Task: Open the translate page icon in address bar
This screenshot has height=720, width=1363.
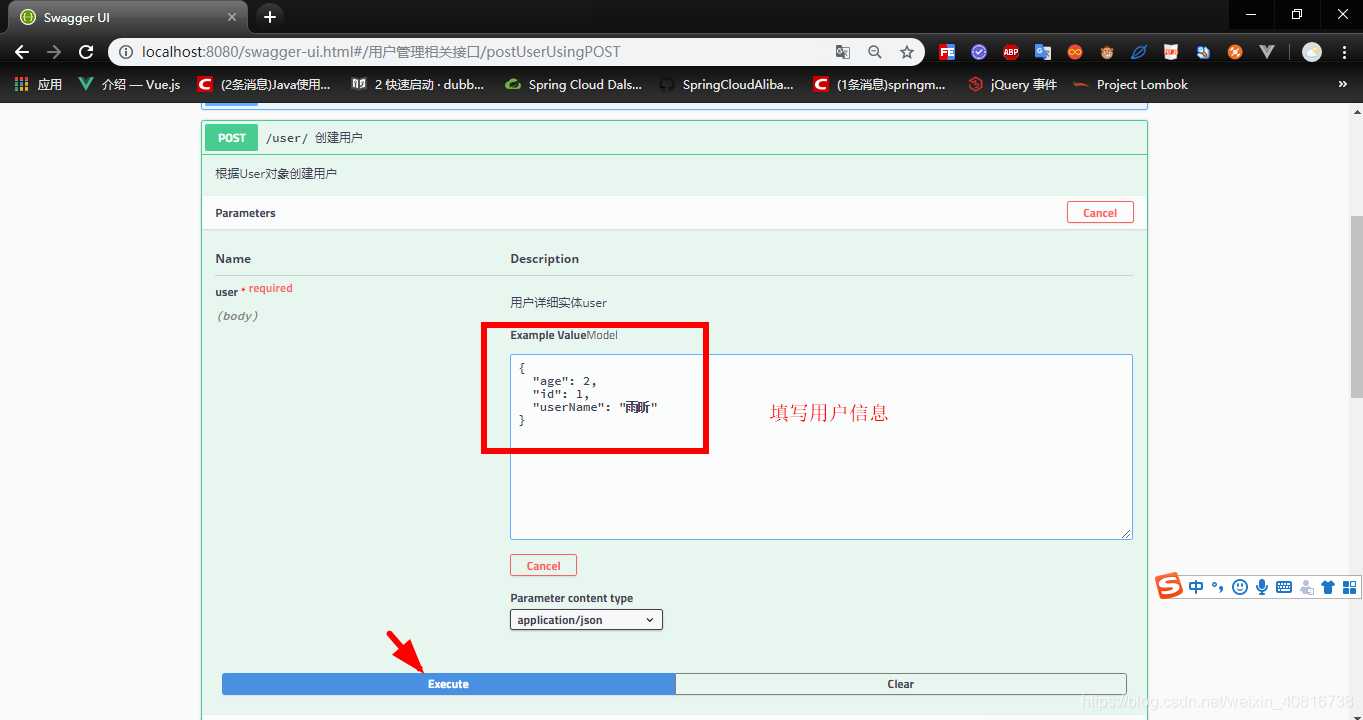Action: coord(843,52)
